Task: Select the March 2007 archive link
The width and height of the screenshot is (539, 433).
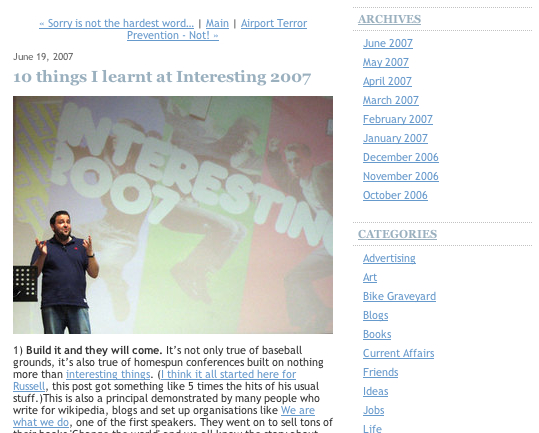Action: [x=391, y=100]
